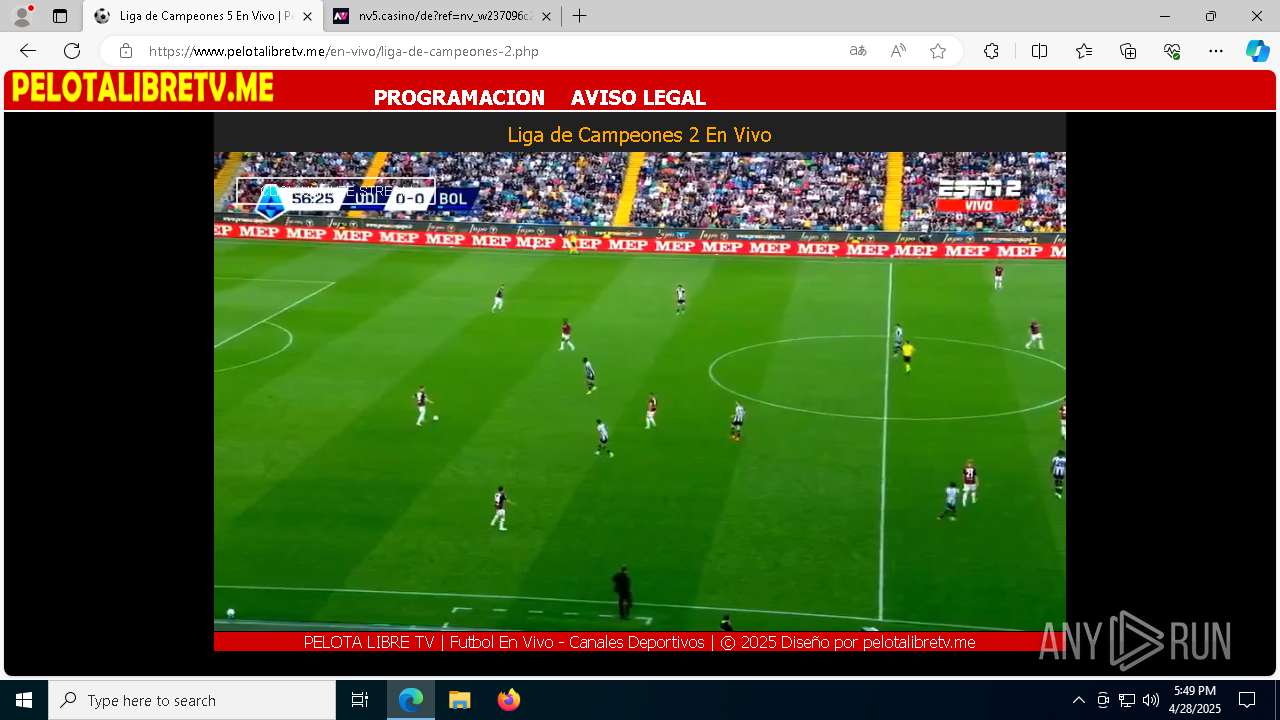Viewport: 1280px width, 720px height.
Task: Open the Windows Start menu
Action: (24, 700)
